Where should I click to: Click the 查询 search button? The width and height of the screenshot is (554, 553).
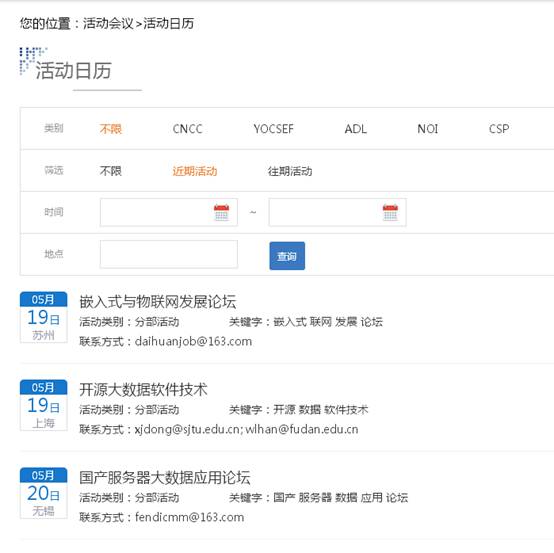click(287, 256)
